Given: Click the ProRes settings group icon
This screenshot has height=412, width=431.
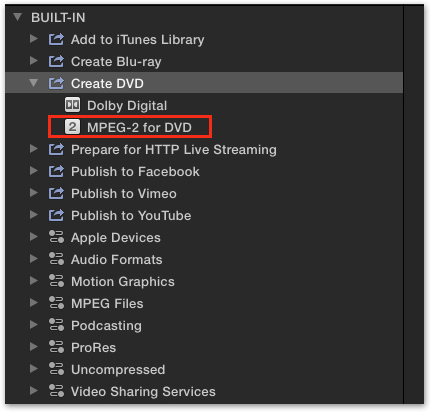Looking at the screenshot, I should (x=56, y=347).
